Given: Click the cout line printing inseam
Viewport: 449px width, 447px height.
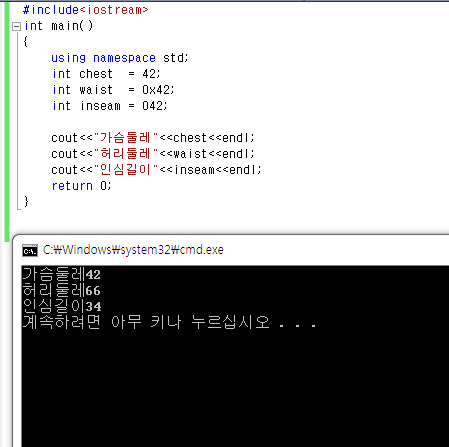Looking at the screenshot, I should [x=156, y=170].
